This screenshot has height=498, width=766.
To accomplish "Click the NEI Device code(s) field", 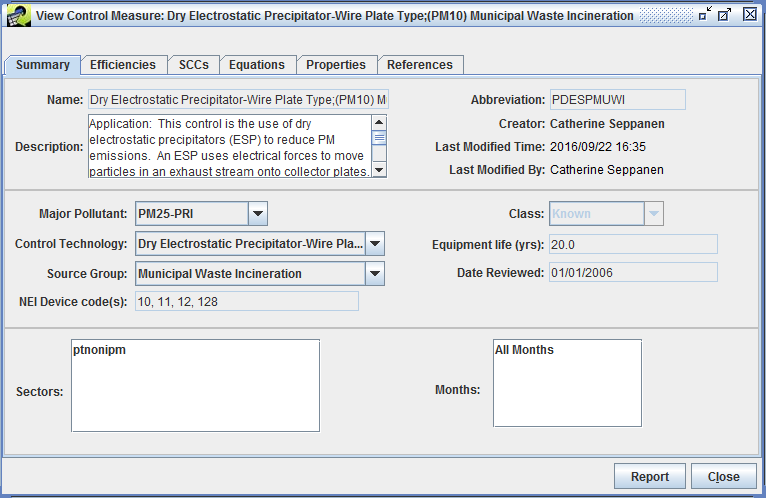I will click(247, 302).
